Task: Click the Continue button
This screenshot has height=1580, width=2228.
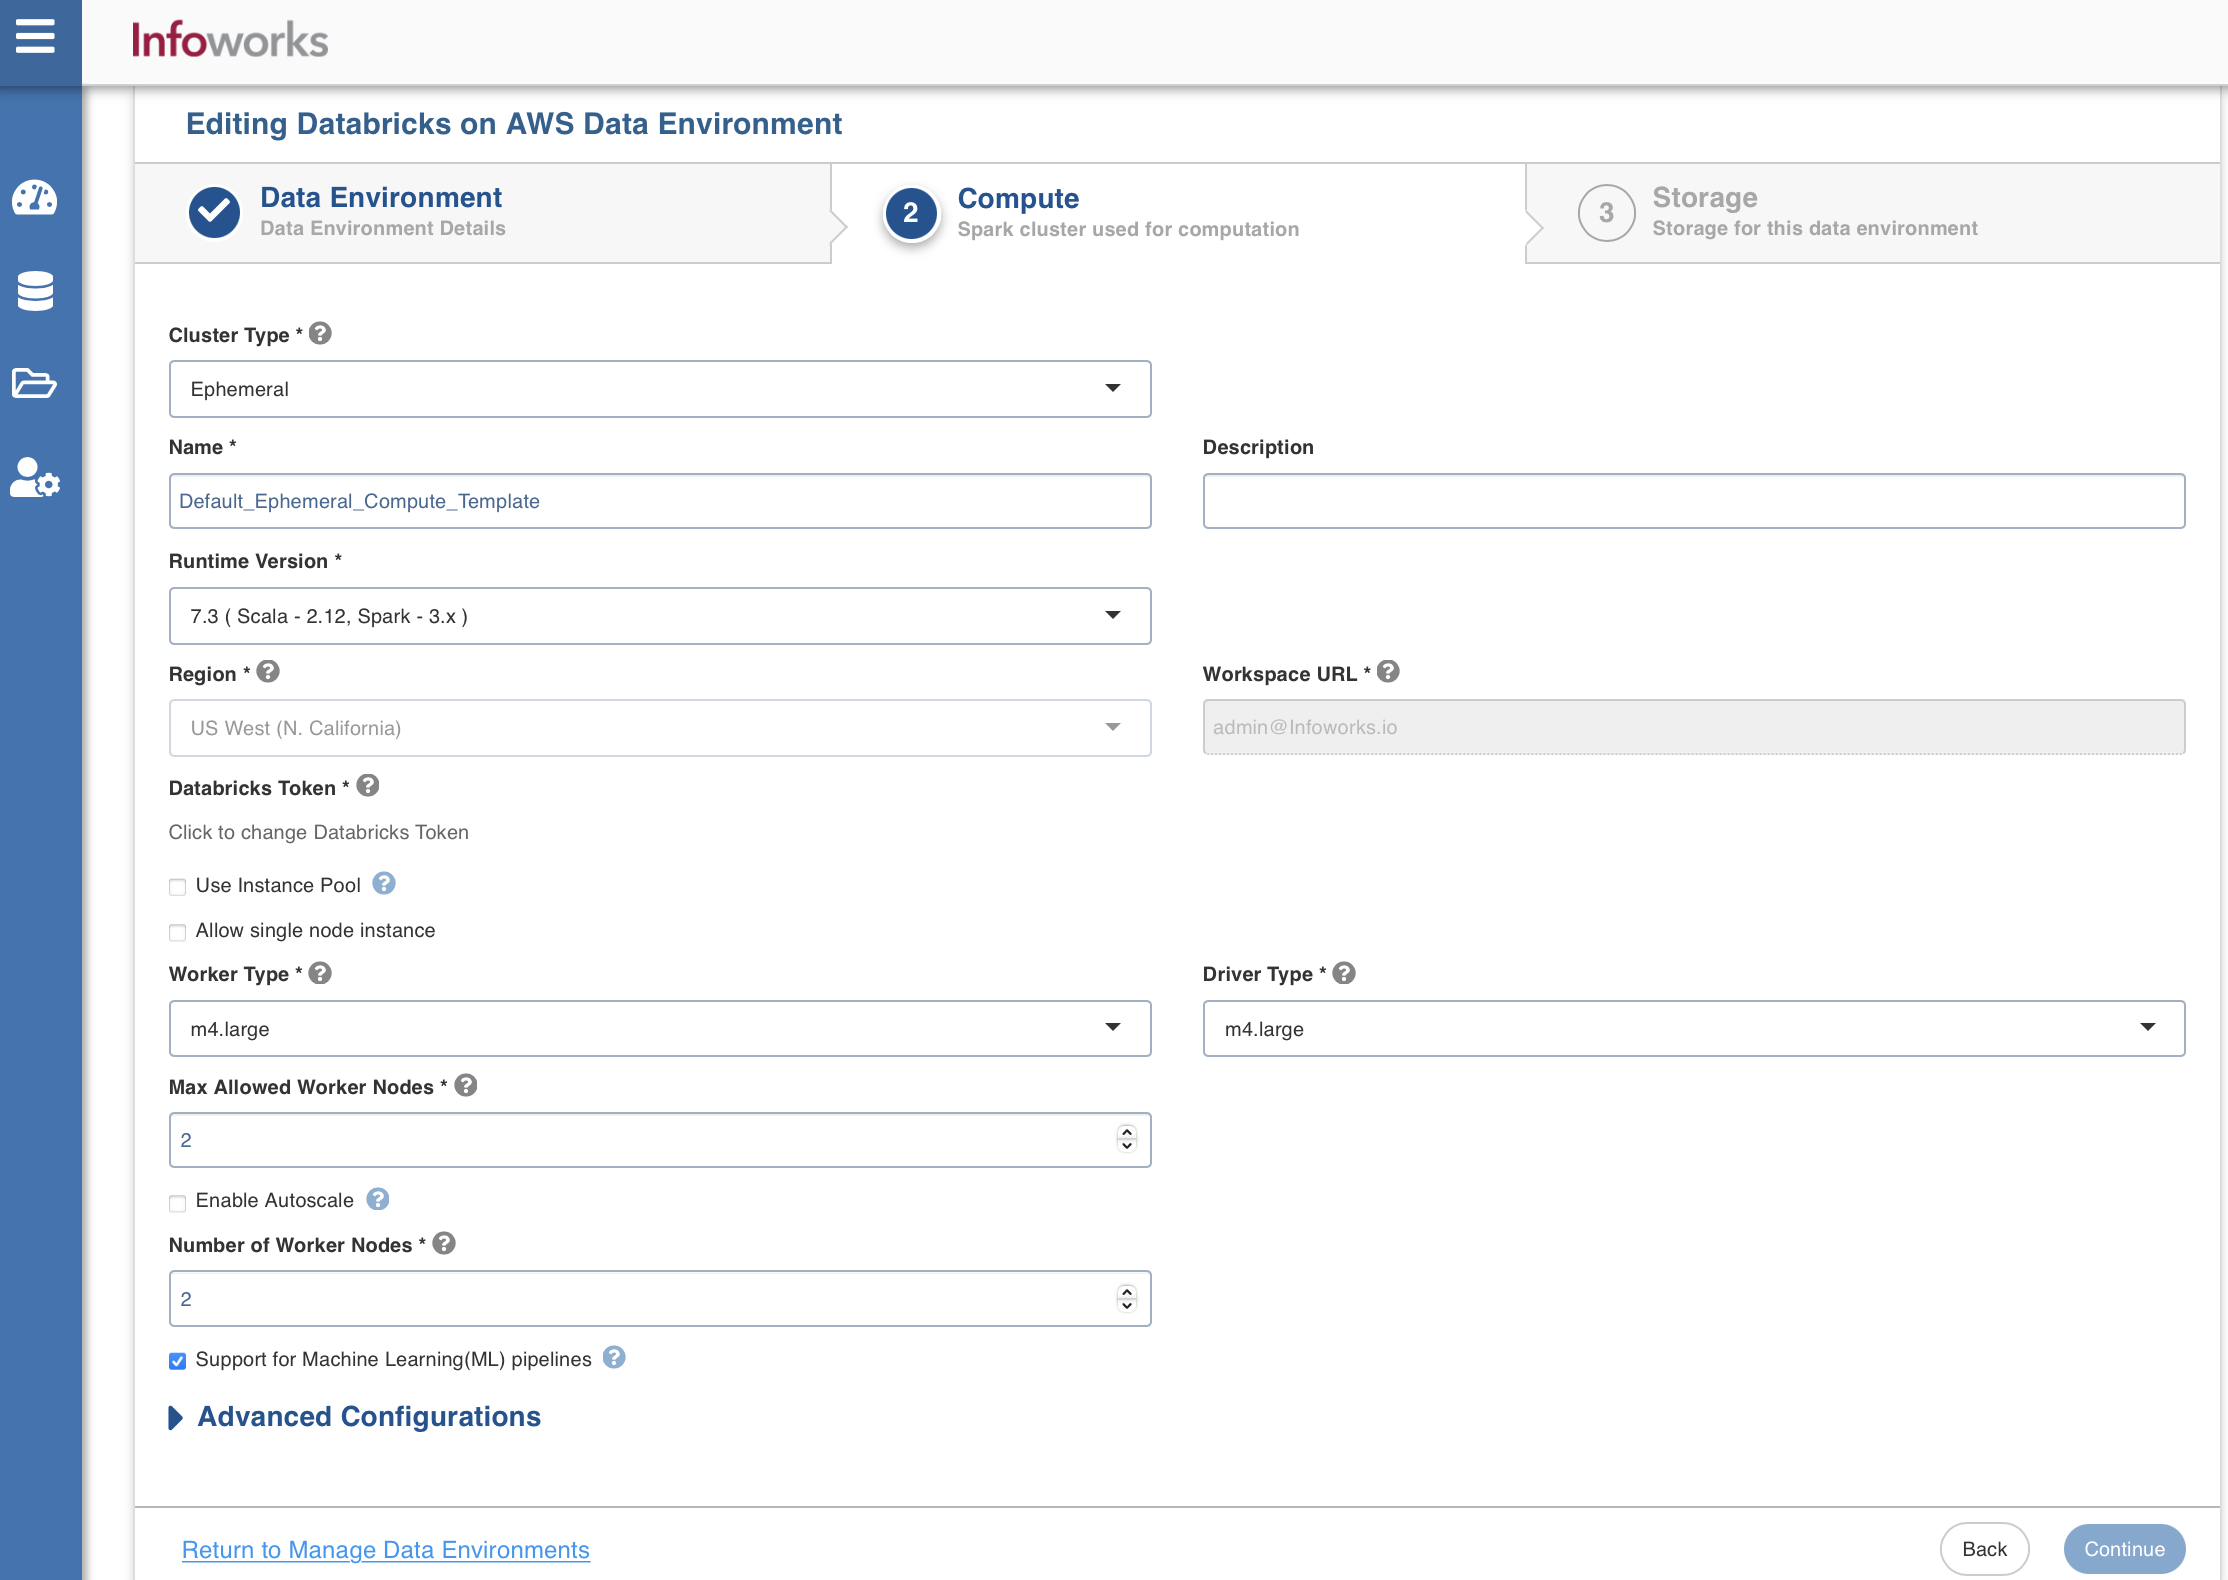Action: tap(2124, 1549)
